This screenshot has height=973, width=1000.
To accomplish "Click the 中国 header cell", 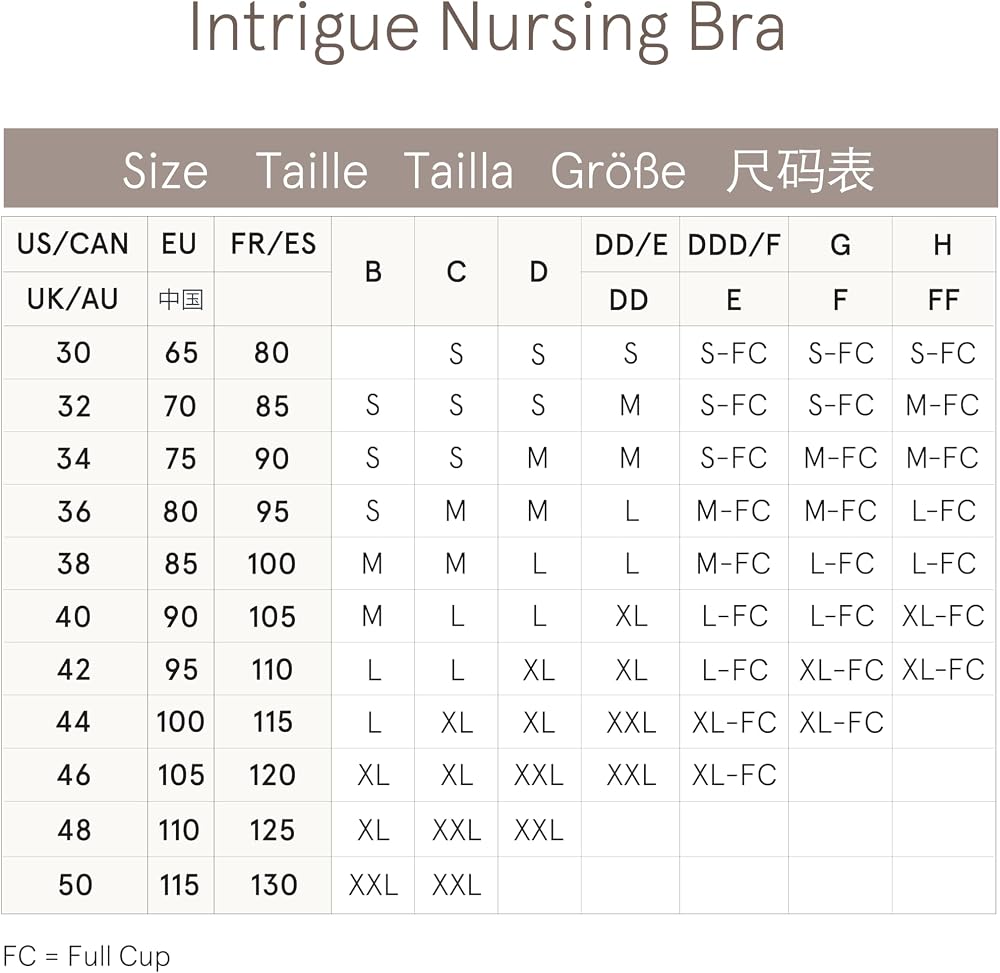I will click(180, 299).
